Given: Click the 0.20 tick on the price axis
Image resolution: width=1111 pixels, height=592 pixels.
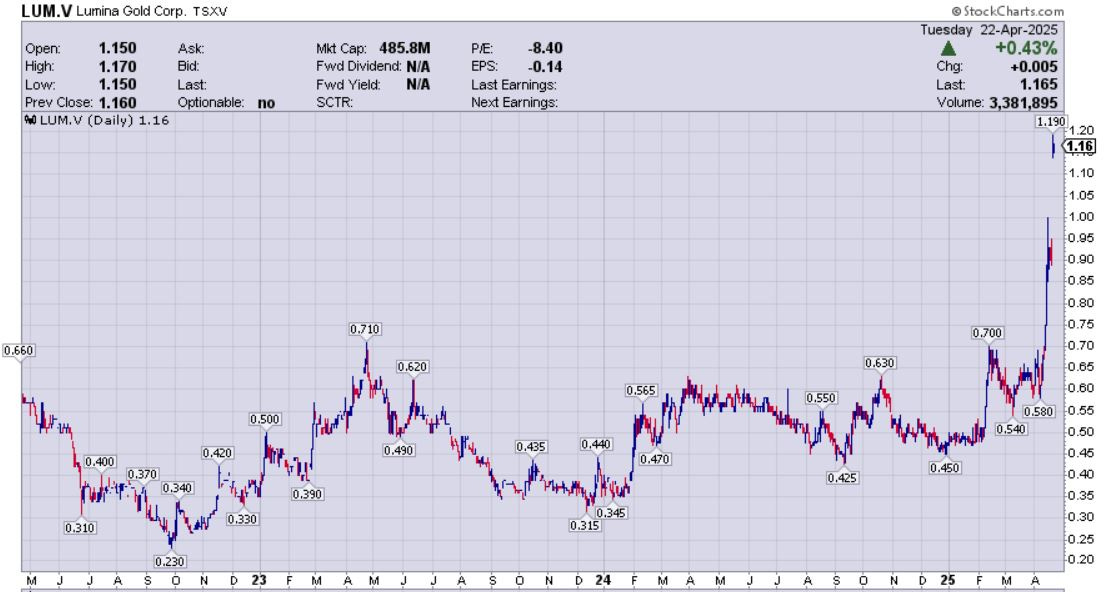Looking at the screenshot, I should pyautogui.click(x=1081, y=559).
